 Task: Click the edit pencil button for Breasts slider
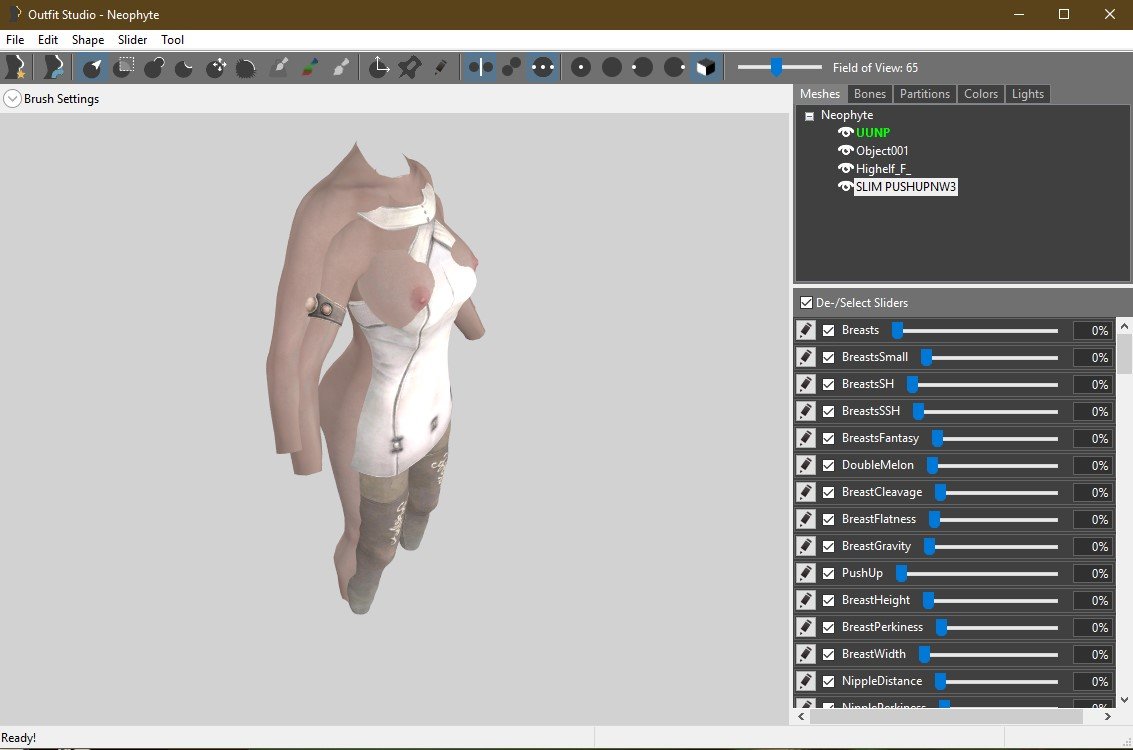[806, 330]
